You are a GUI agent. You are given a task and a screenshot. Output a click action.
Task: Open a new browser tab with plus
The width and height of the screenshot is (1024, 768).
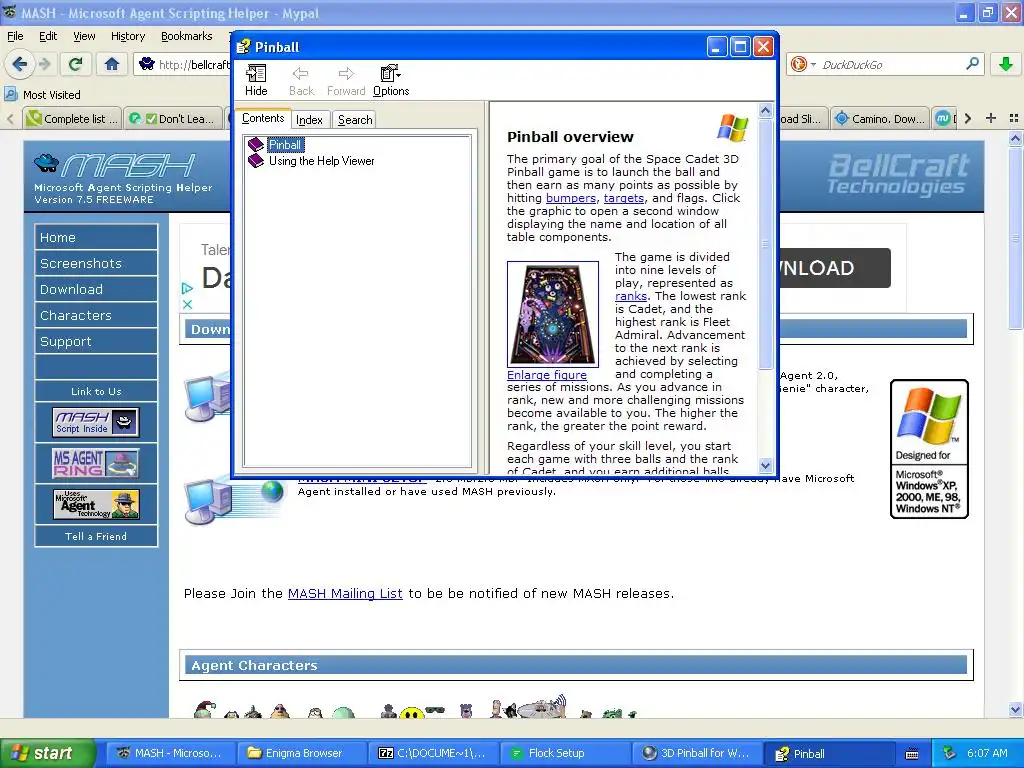[991, 118]
